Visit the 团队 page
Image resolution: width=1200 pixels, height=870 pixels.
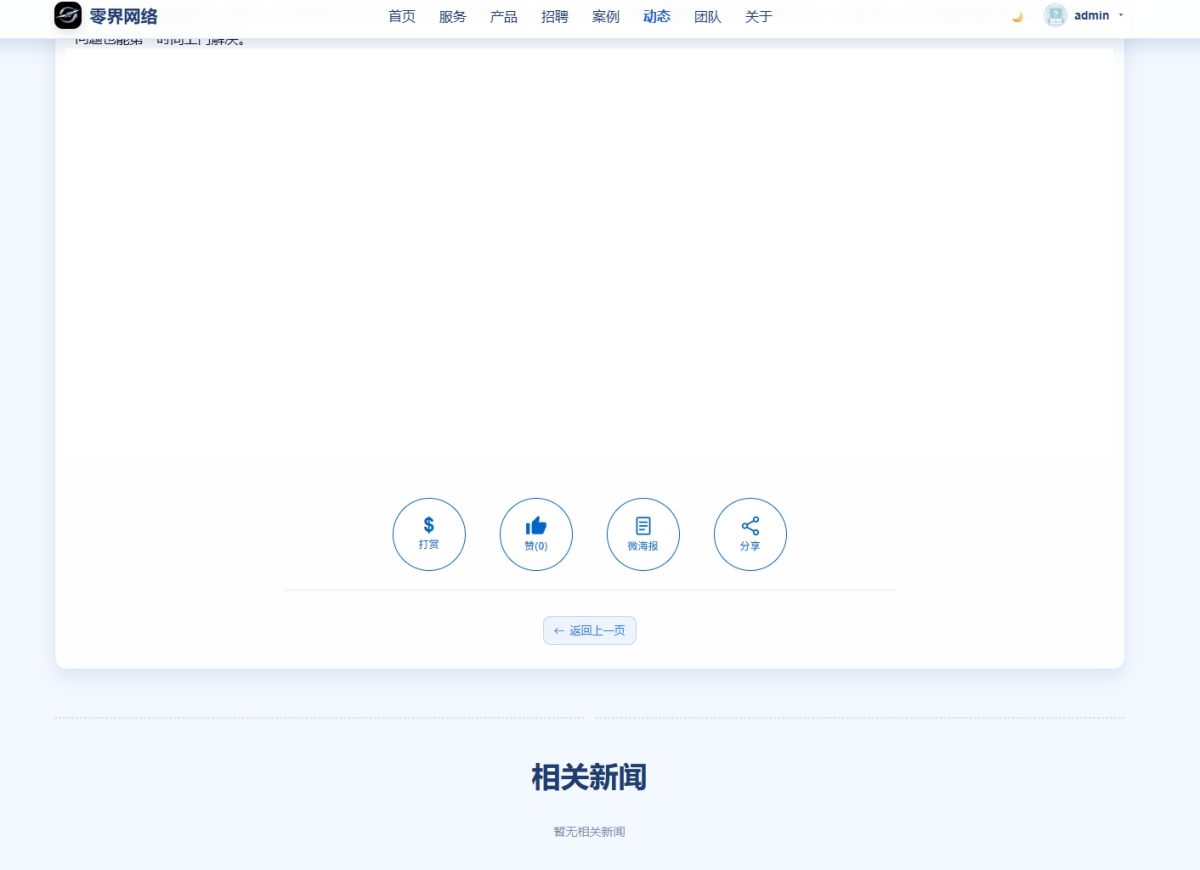(x=708, y=17)
